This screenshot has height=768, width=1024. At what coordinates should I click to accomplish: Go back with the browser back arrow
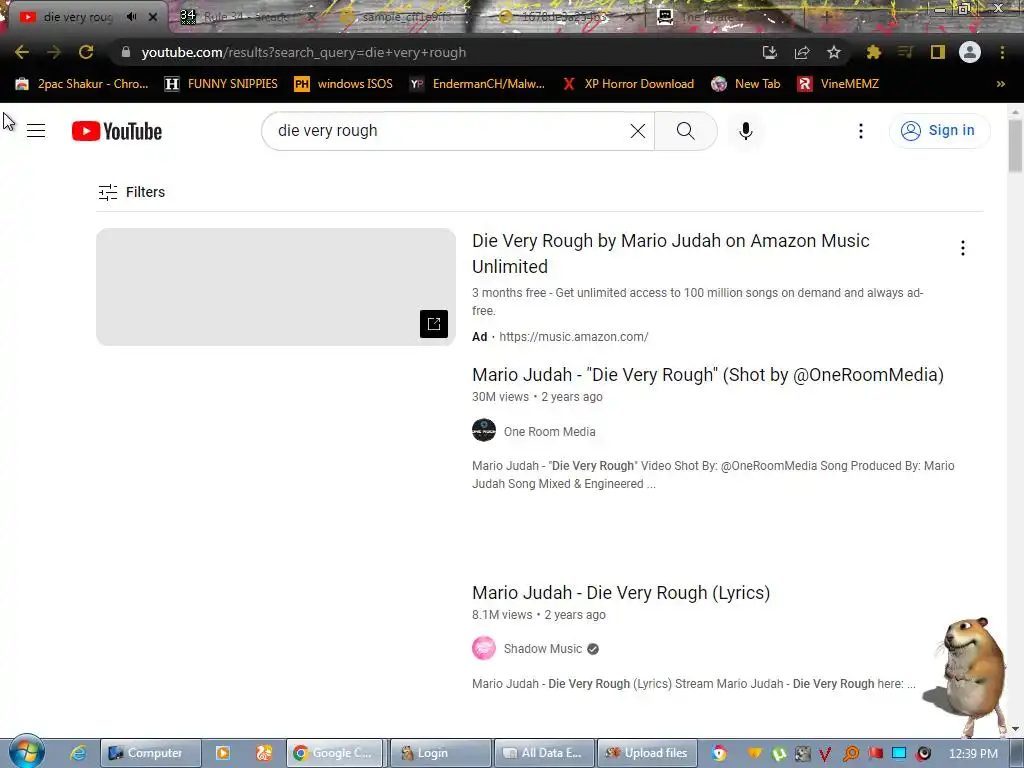22,52
